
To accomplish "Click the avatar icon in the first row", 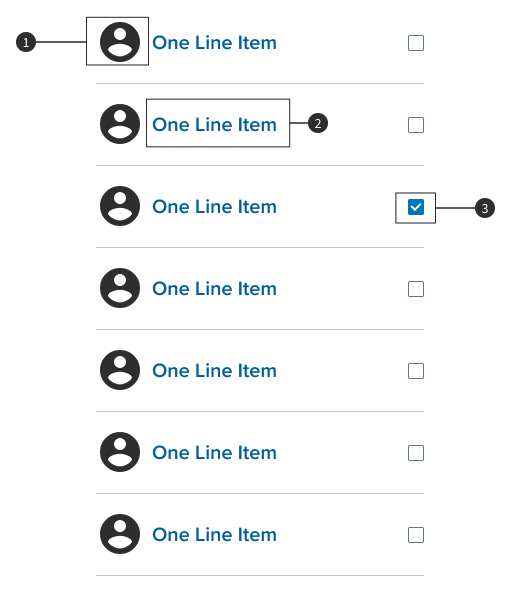I will point(120,42).
